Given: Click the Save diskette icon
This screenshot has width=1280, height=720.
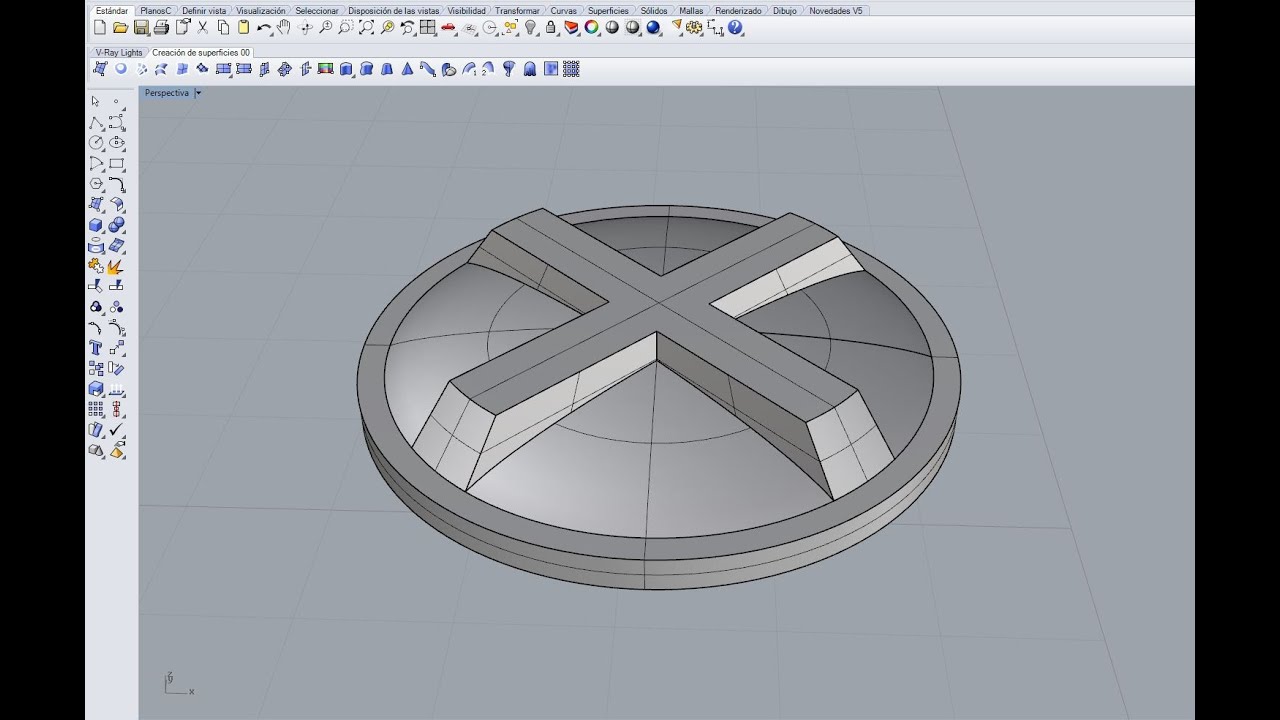Looking at the screenshot, I should [x=141, y=28].
